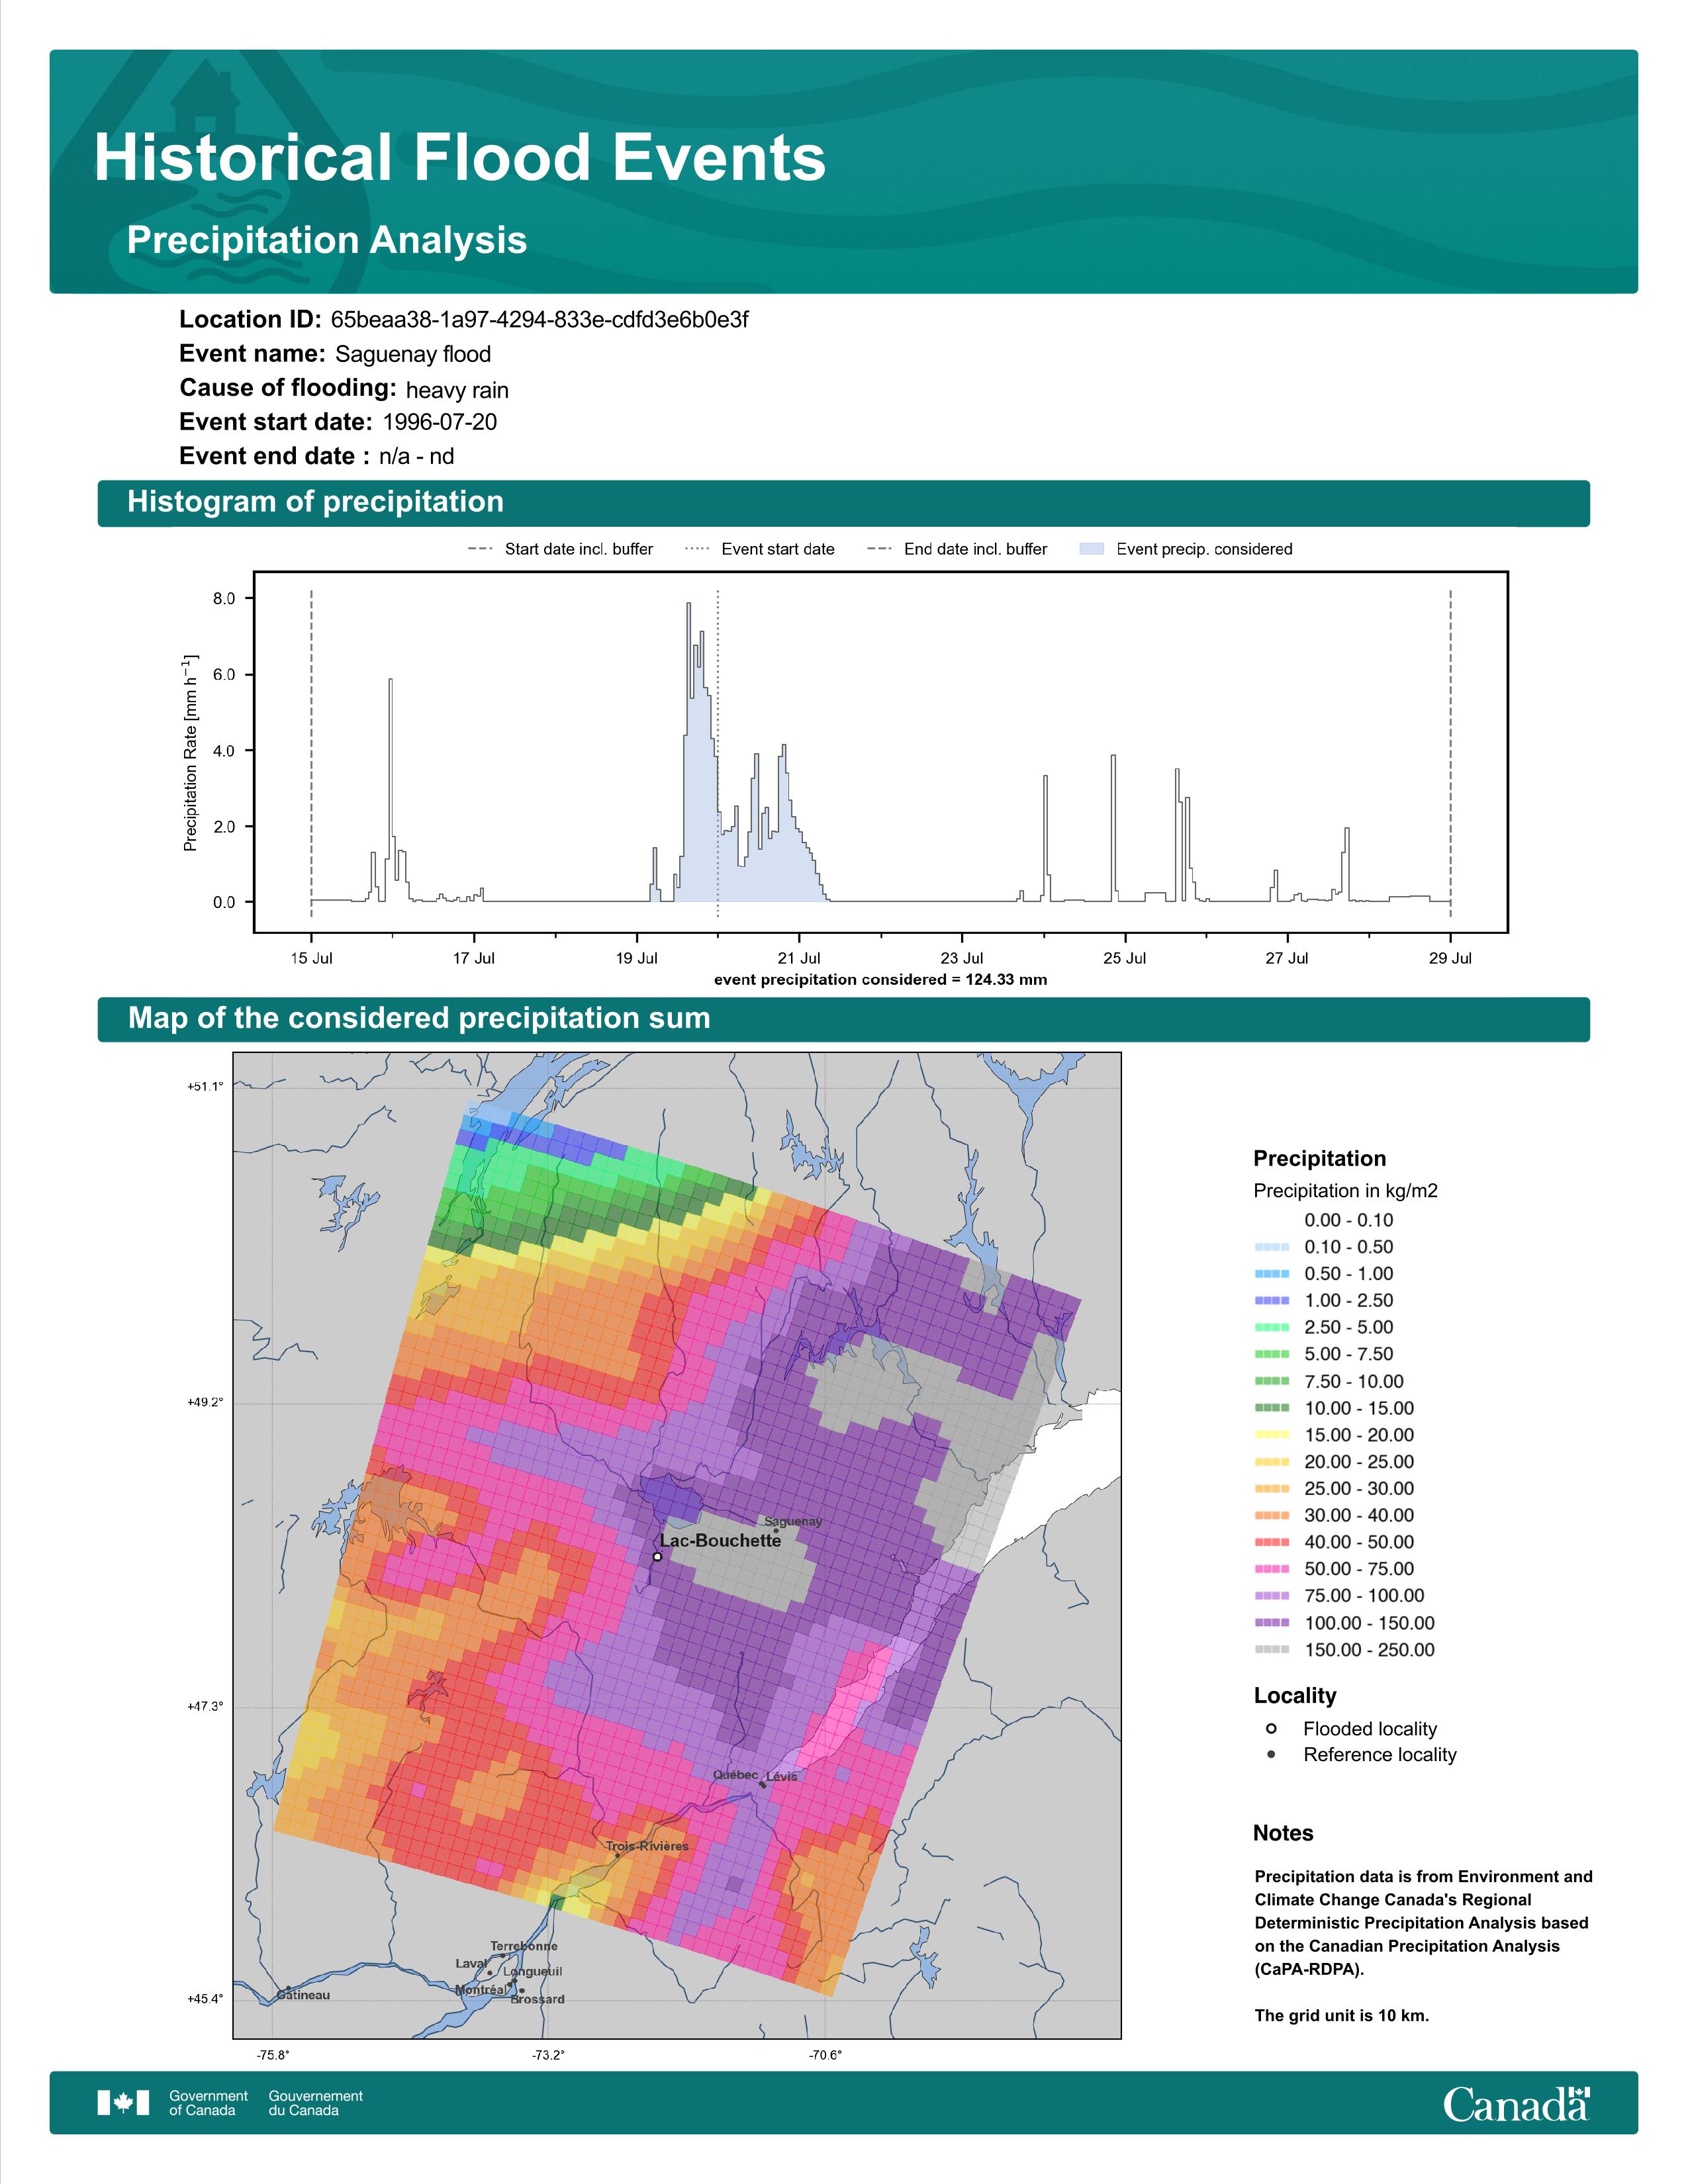Click the Map of the considered precipitation sum header
Viewport: 1688px width, 2184px height.
843,1019
